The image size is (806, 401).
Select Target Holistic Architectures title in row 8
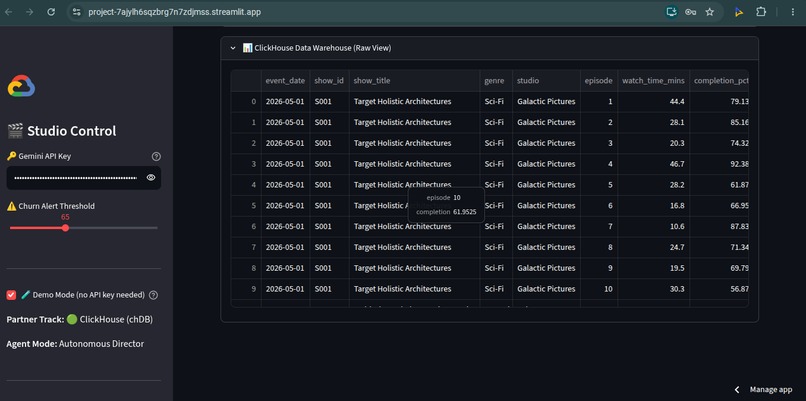click(414, 268)
